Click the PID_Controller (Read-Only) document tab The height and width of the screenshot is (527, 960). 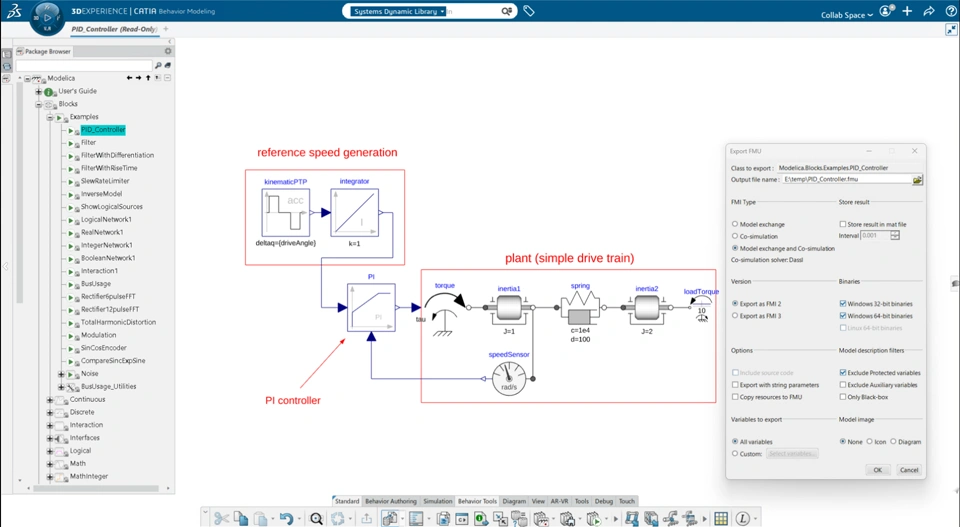click(114, 29)
